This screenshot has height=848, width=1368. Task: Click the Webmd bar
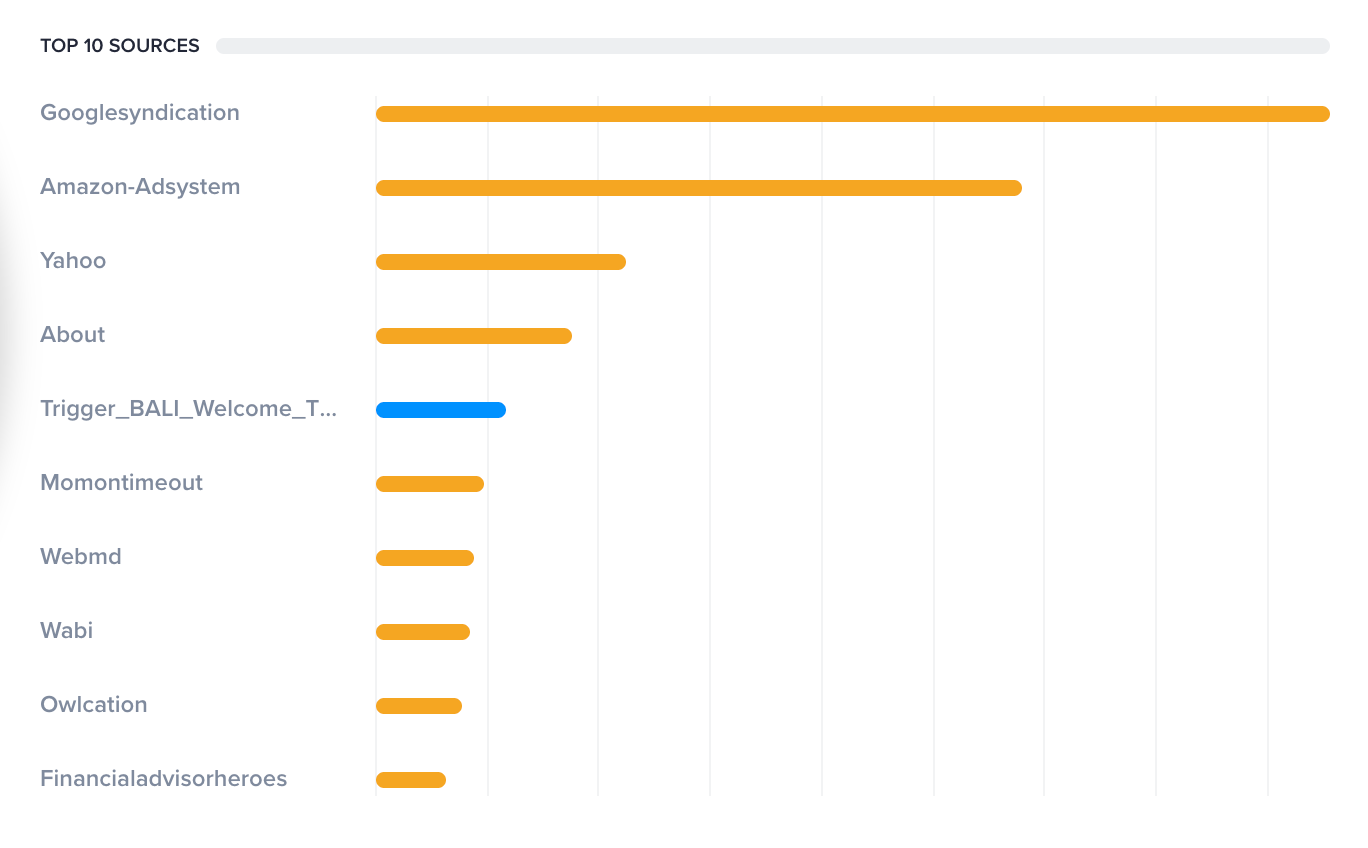coord(424,558)
